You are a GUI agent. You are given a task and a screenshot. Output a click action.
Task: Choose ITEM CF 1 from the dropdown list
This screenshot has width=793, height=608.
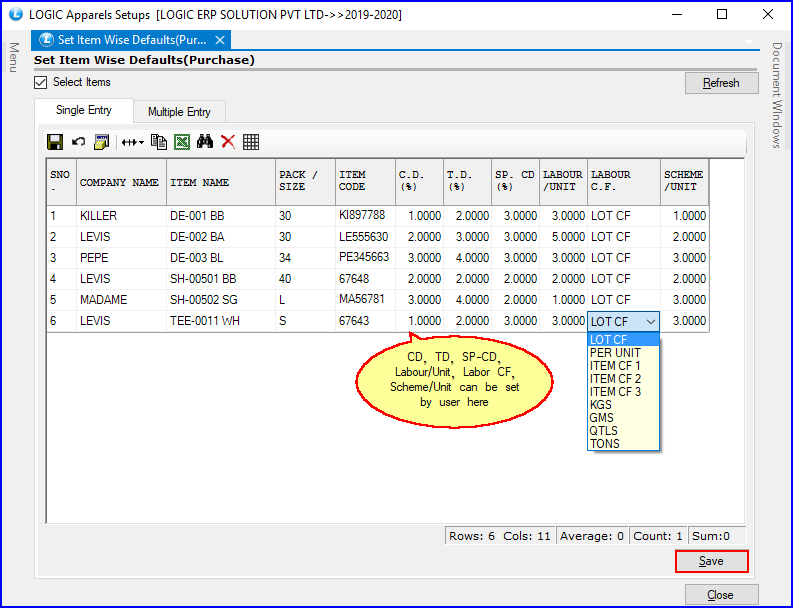[623, 366]
